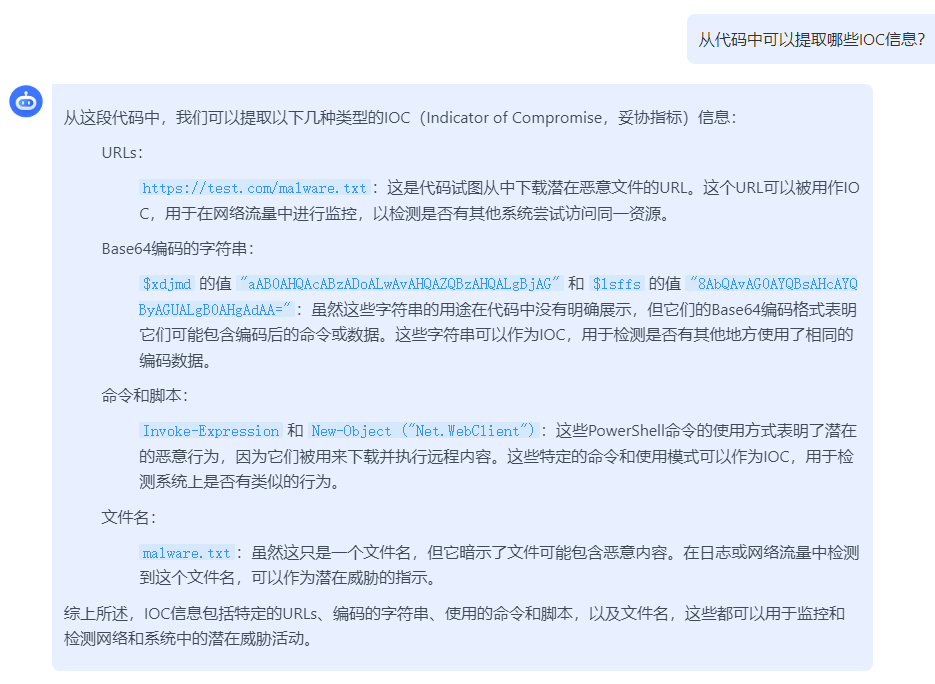935x684 pixels.
Task: Select the $xdjmd variable code snippet
Action: tap(167, 284)
